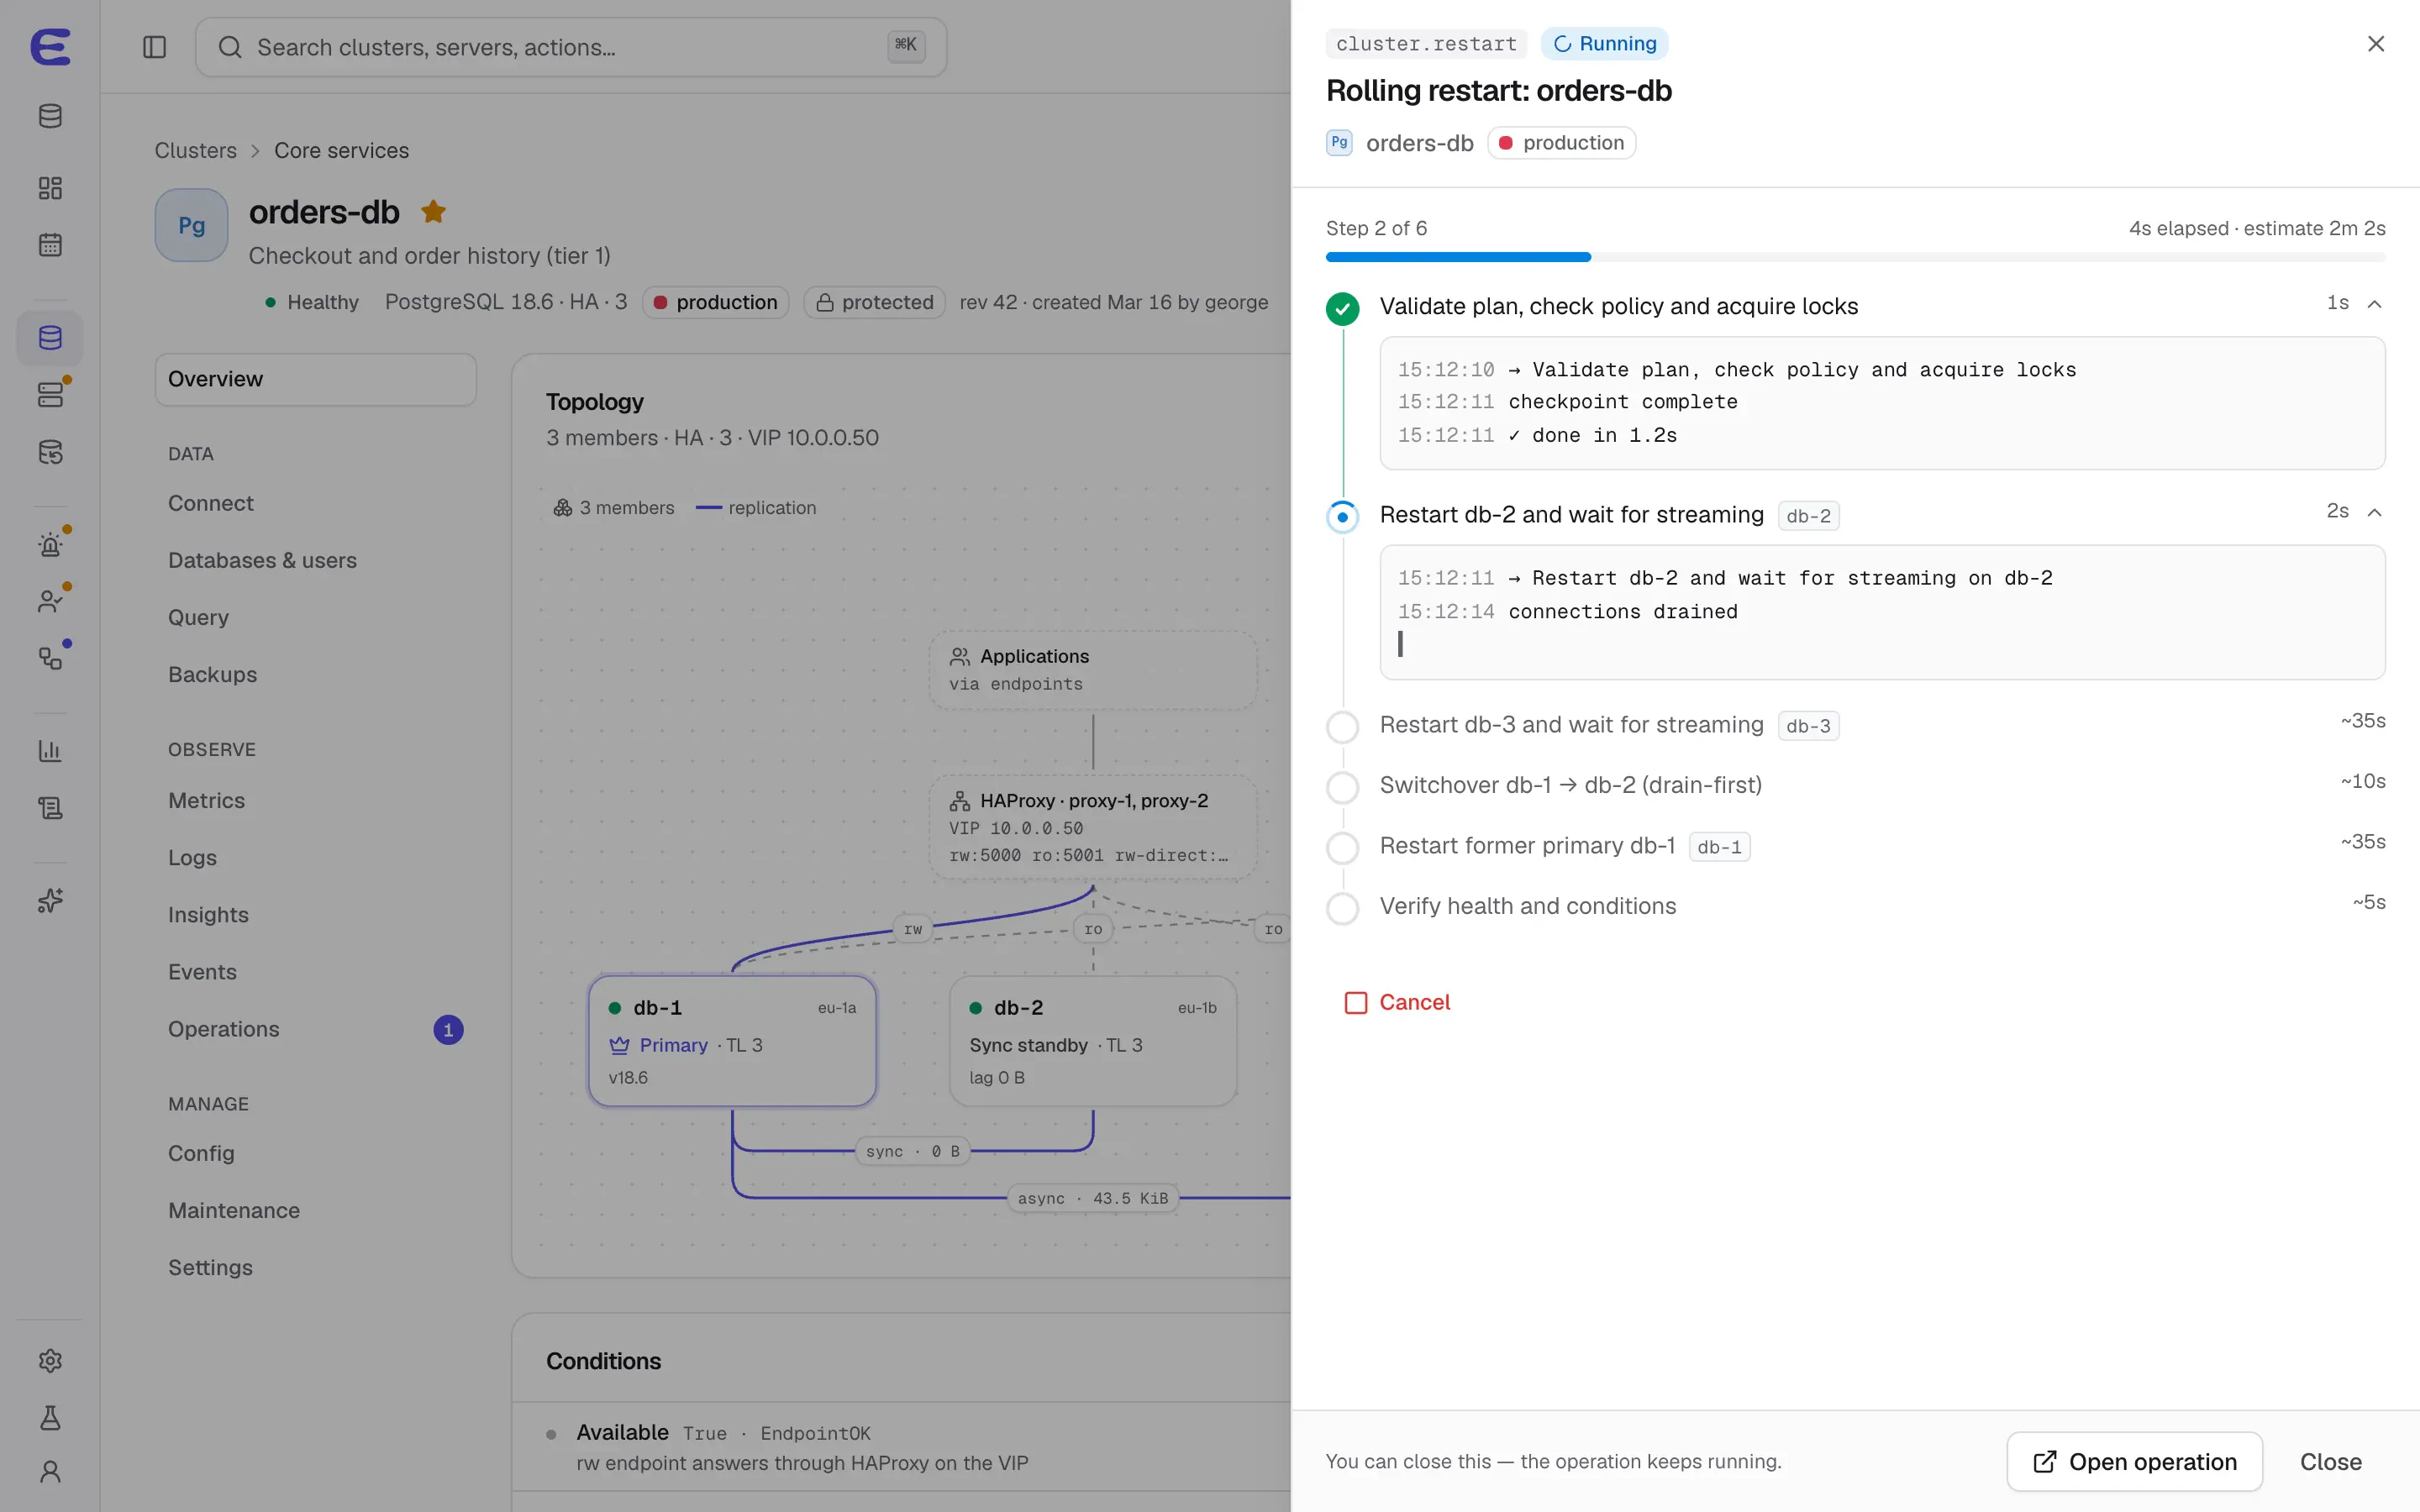Close the restart panel with X

coord(2376,43)
